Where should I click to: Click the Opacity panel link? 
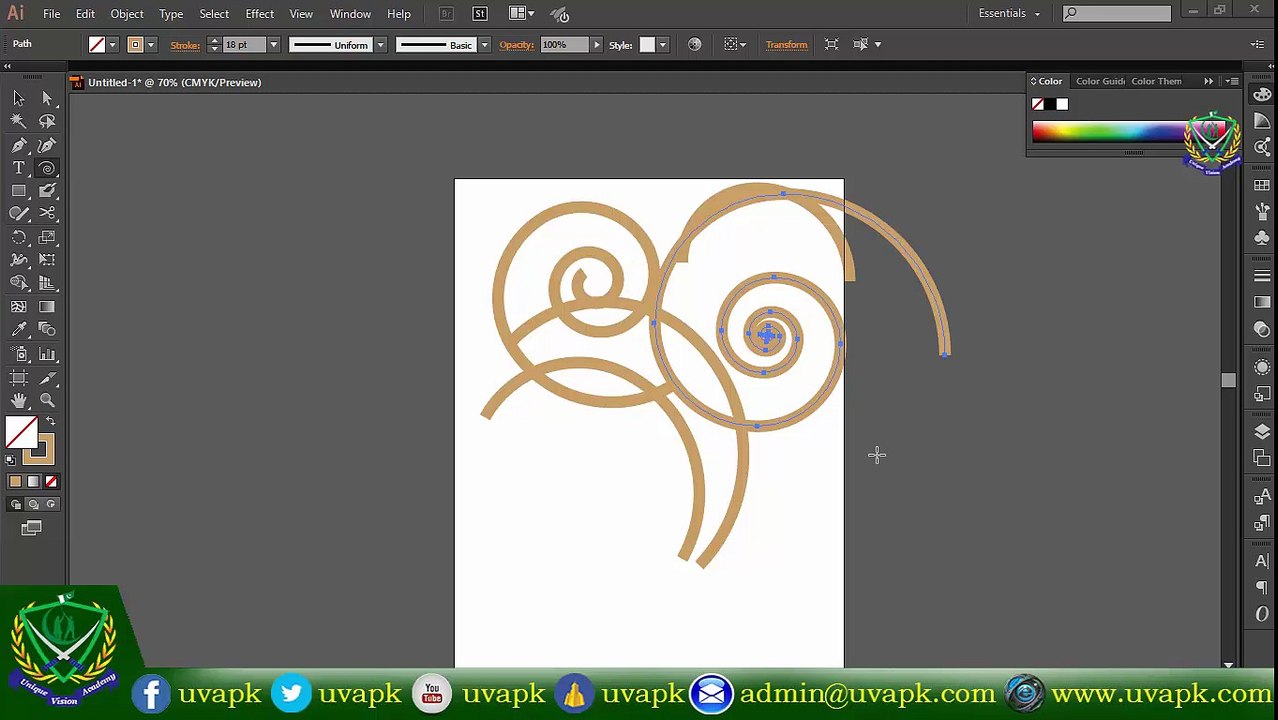[517, 45]
